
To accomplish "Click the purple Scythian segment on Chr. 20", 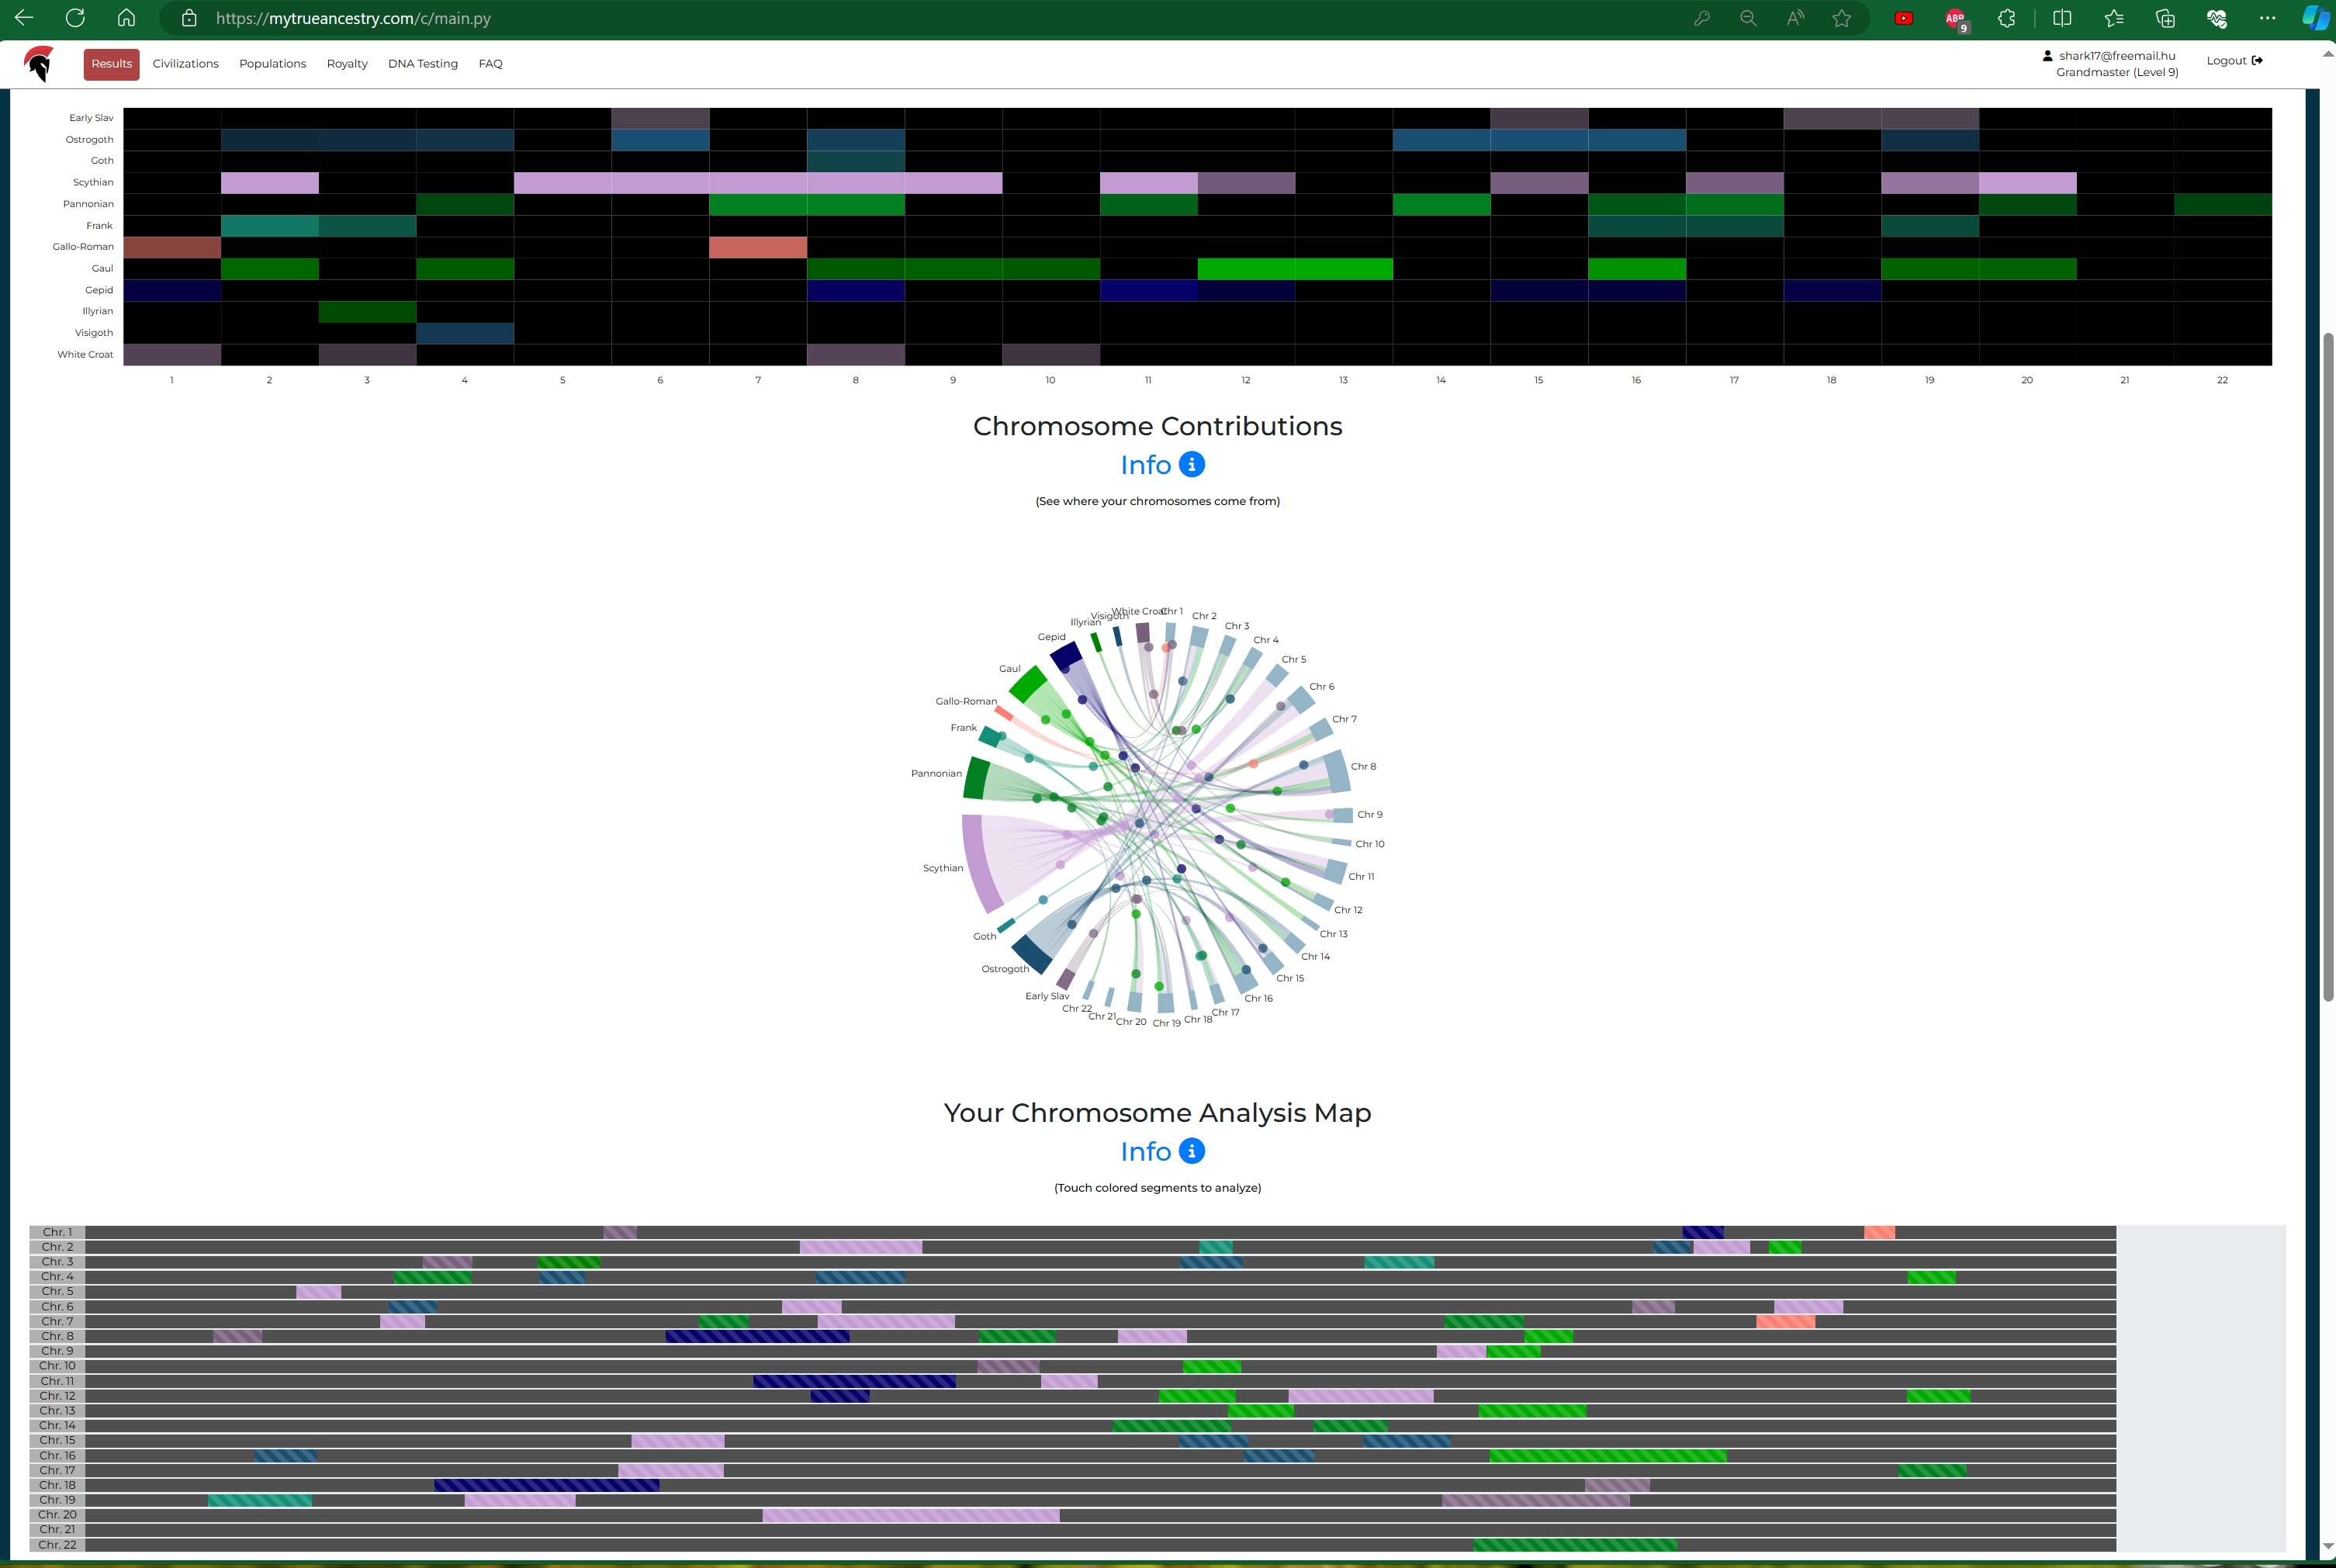I will pos(910,1515).
